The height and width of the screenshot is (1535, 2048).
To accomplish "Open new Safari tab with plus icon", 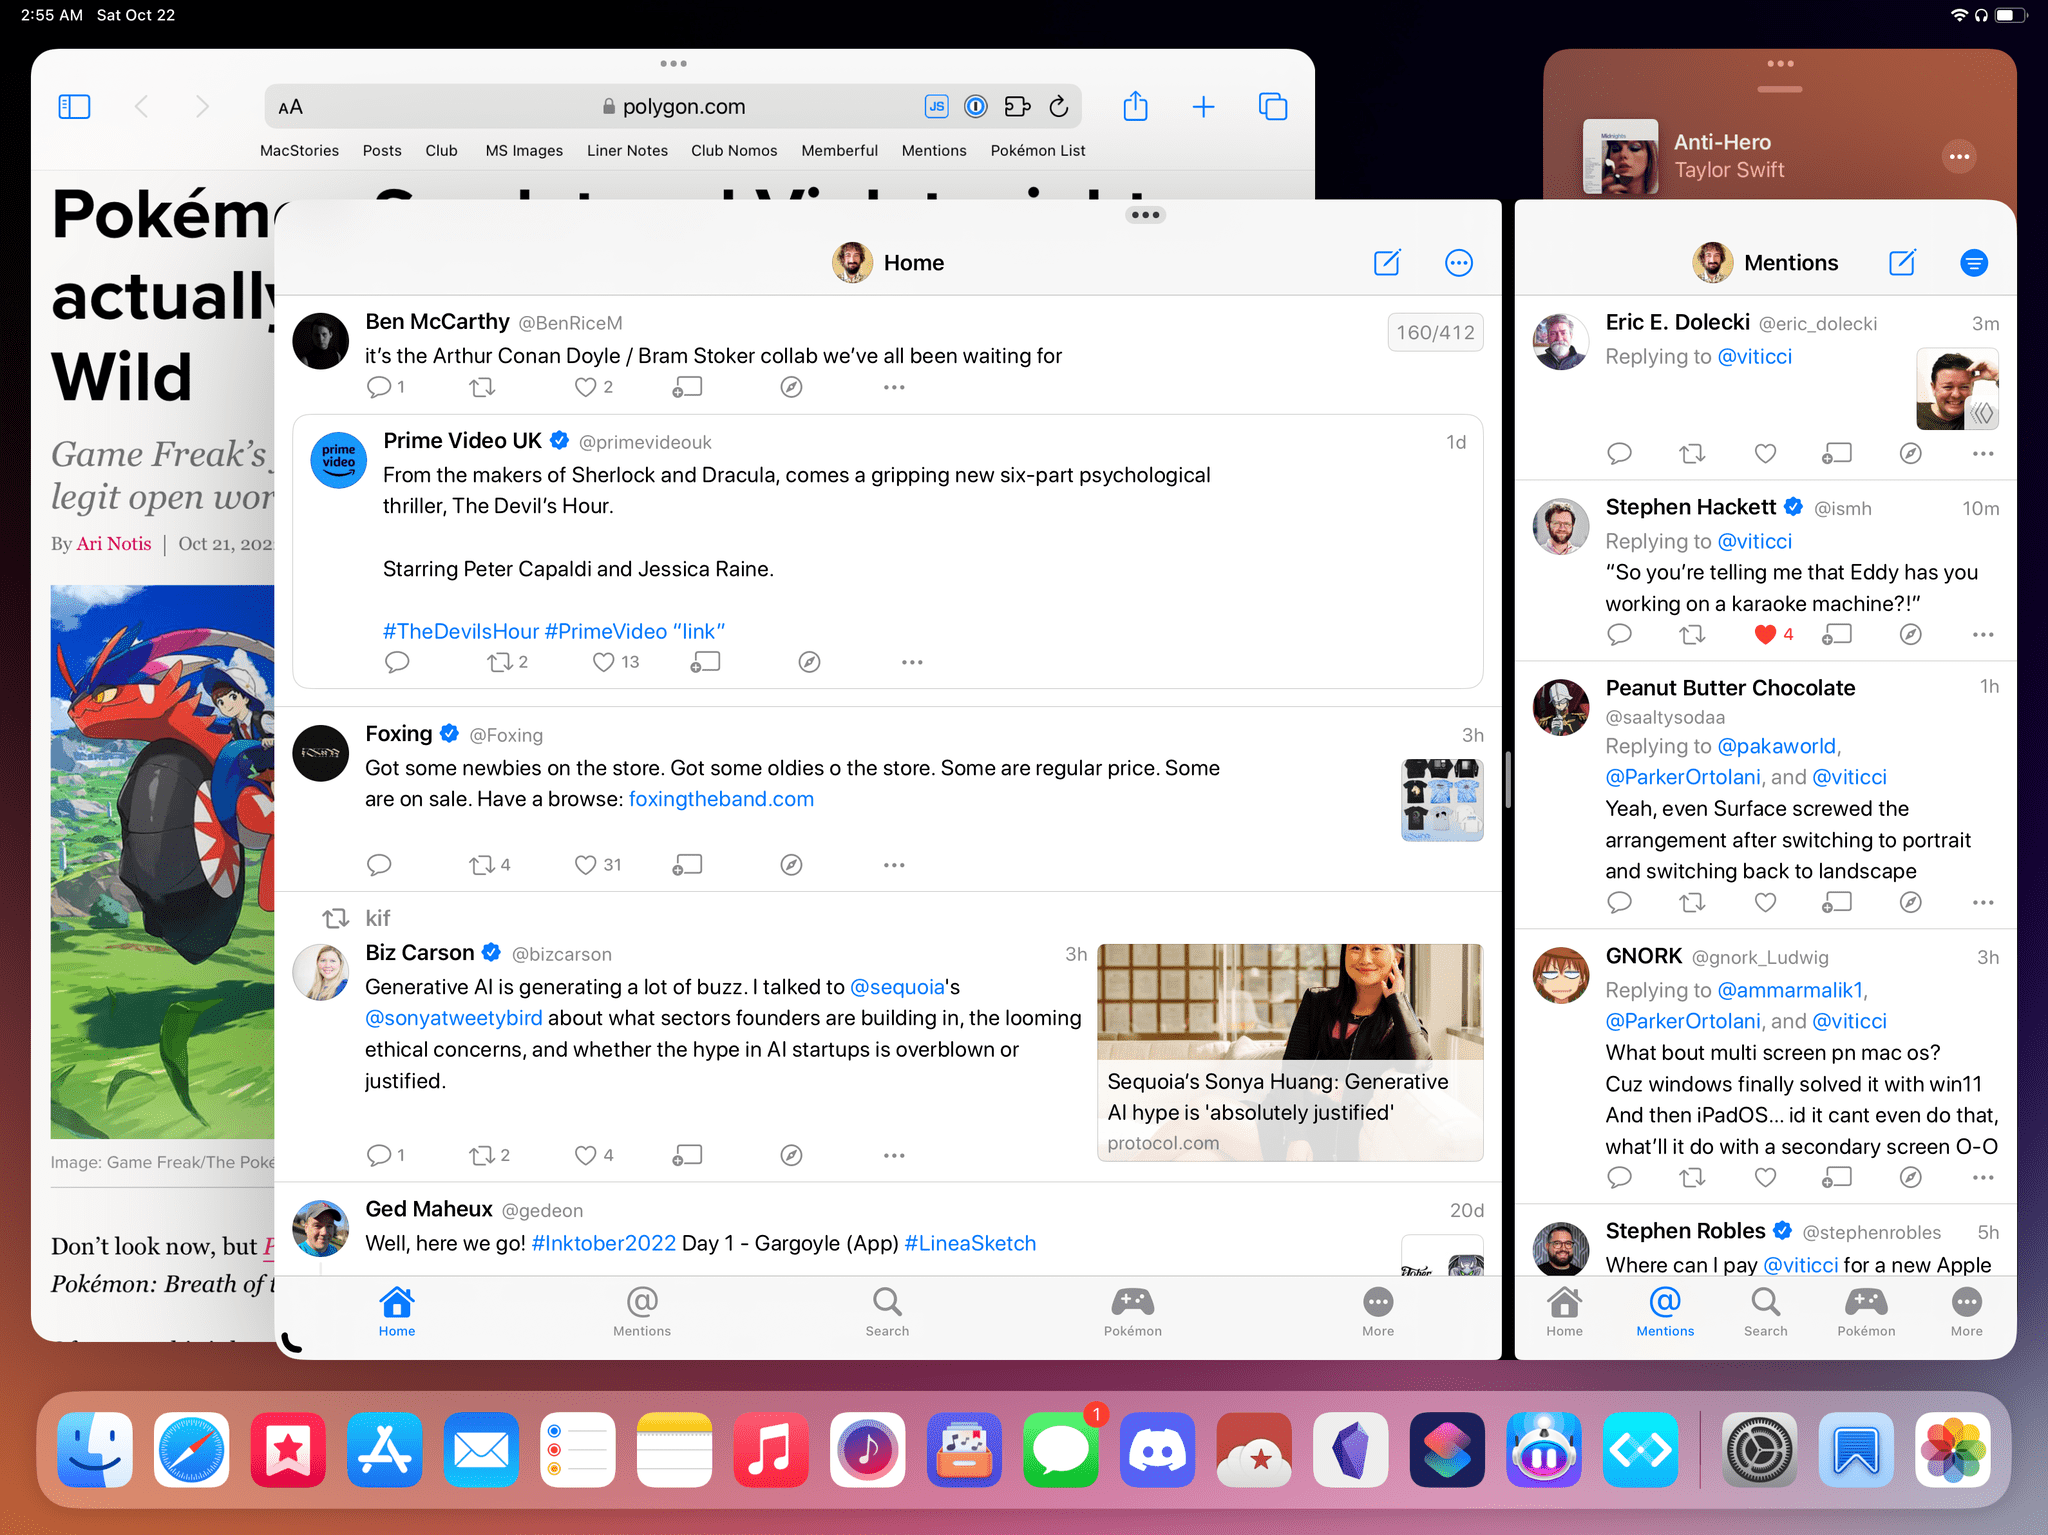I will (x=1204, y=107).
